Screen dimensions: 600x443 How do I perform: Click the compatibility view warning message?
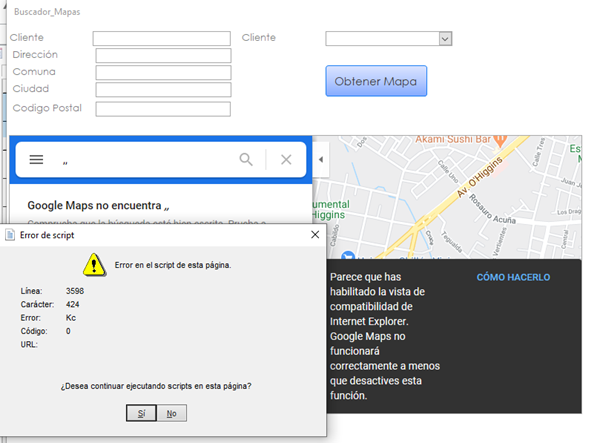[385, 336]
